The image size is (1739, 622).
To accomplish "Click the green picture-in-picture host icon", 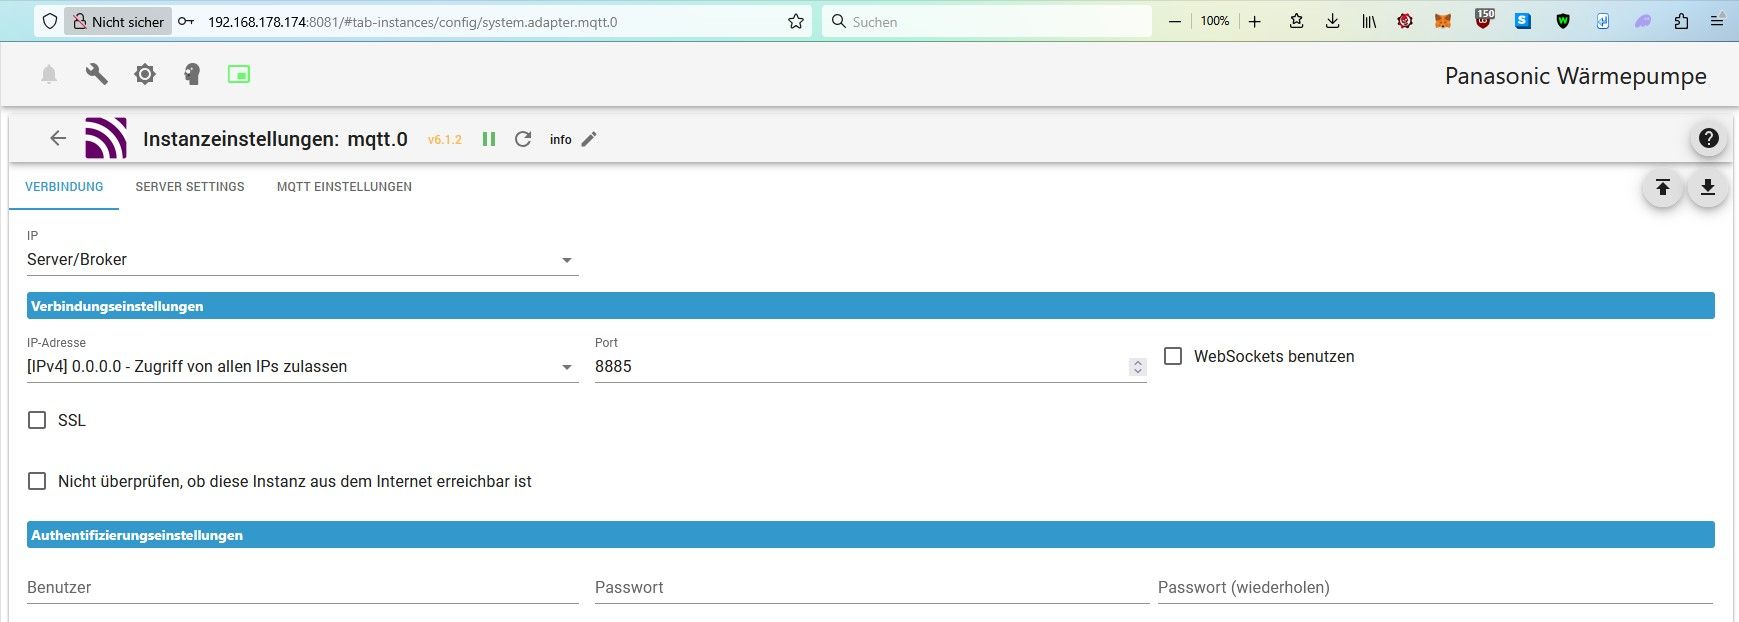I will [x=239, y=74].
